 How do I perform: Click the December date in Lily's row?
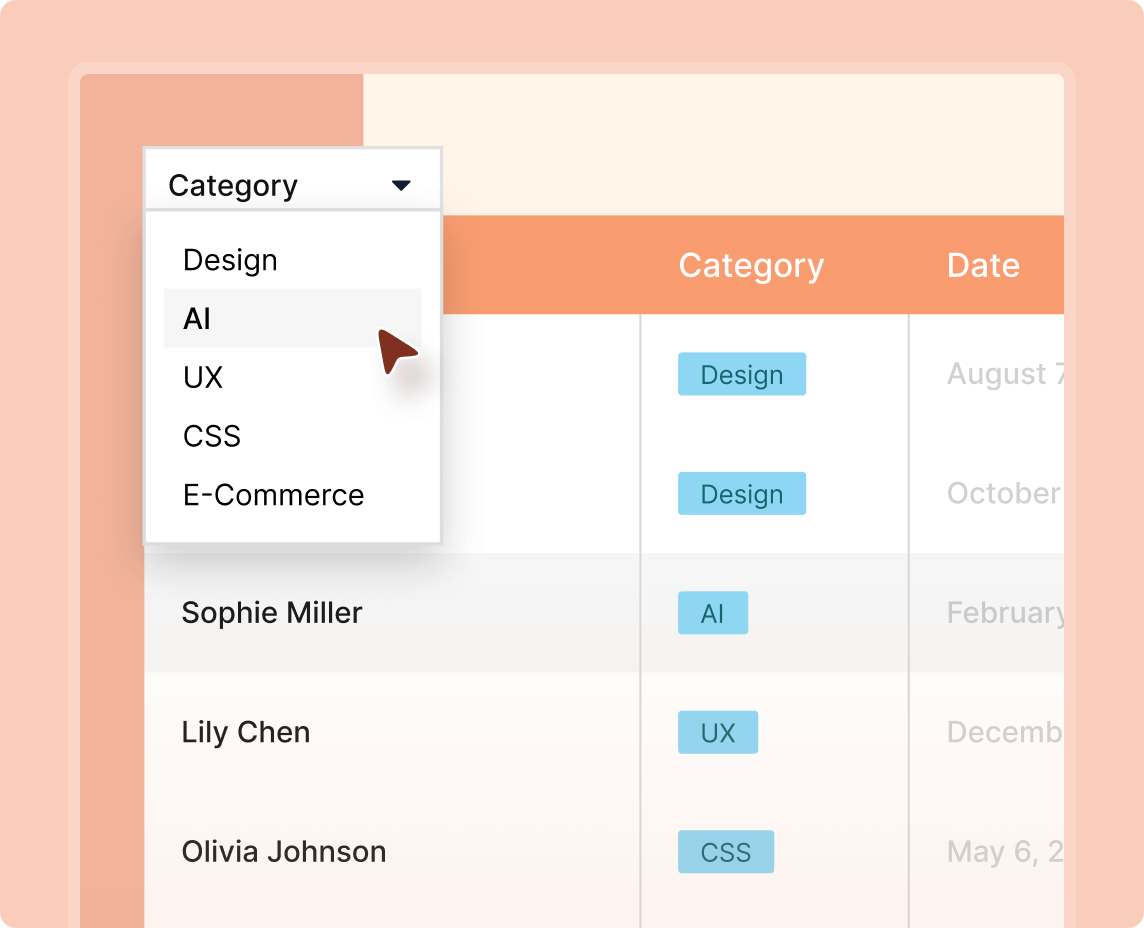pyautogui.click(x=1004, y=732)
